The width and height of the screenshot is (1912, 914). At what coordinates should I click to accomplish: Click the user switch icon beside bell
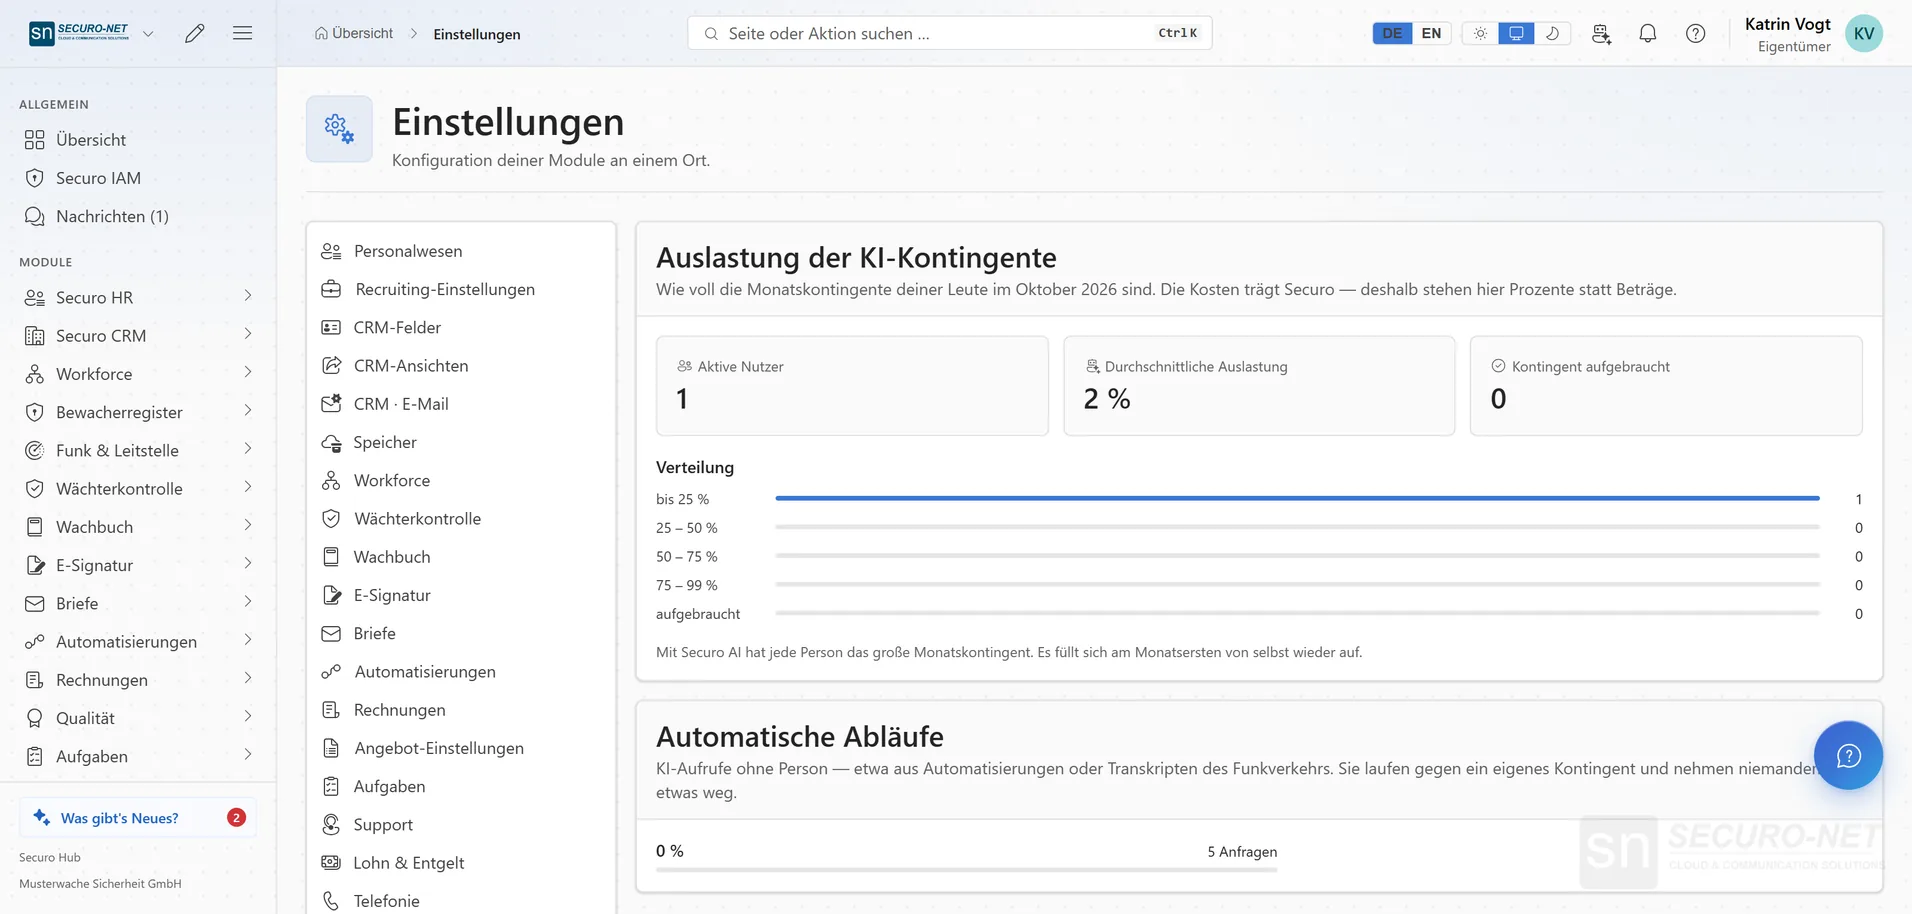point(1601,33)
